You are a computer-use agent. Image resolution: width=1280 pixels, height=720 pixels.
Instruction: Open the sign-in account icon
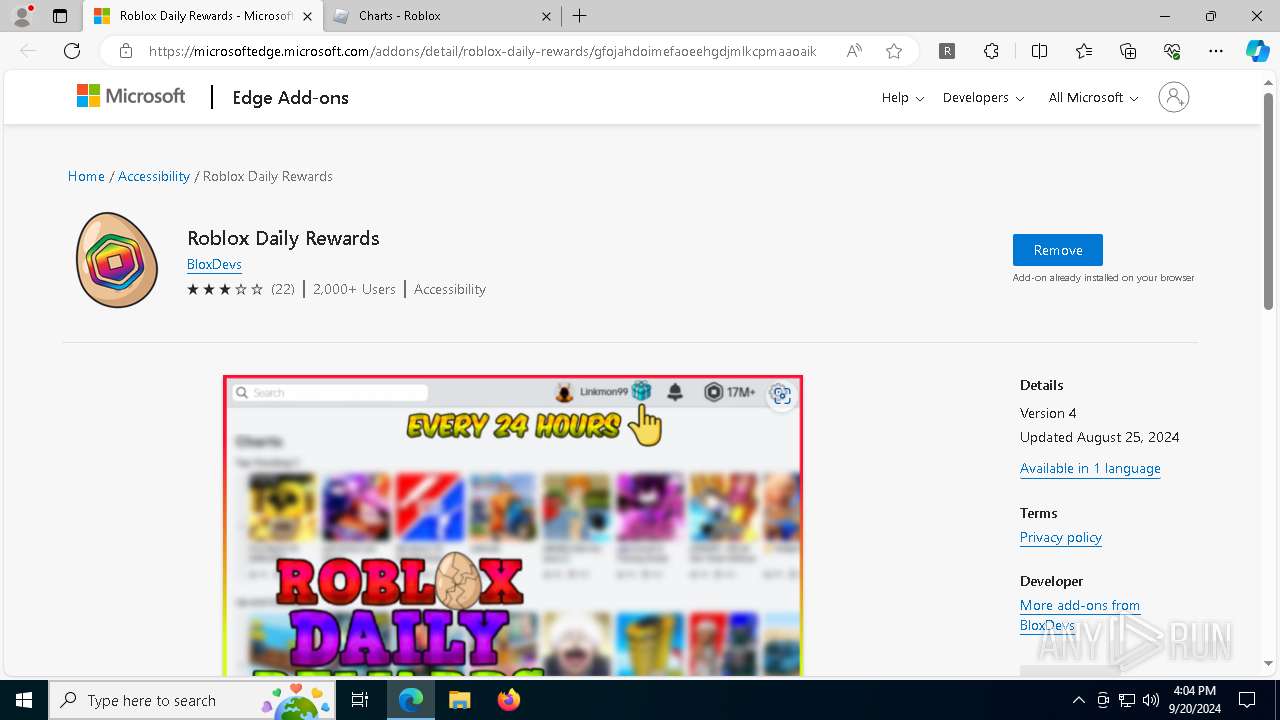tap(1174, 97)
